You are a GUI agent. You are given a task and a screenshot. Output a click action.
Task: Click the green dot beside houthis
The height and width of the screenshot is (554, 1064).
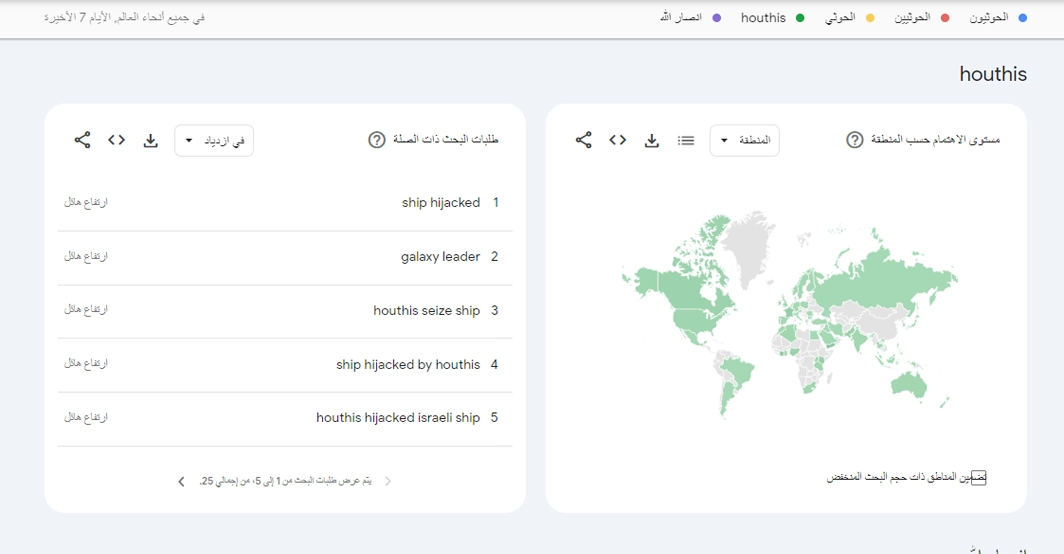pyautogui.click(x=800, y=18)
